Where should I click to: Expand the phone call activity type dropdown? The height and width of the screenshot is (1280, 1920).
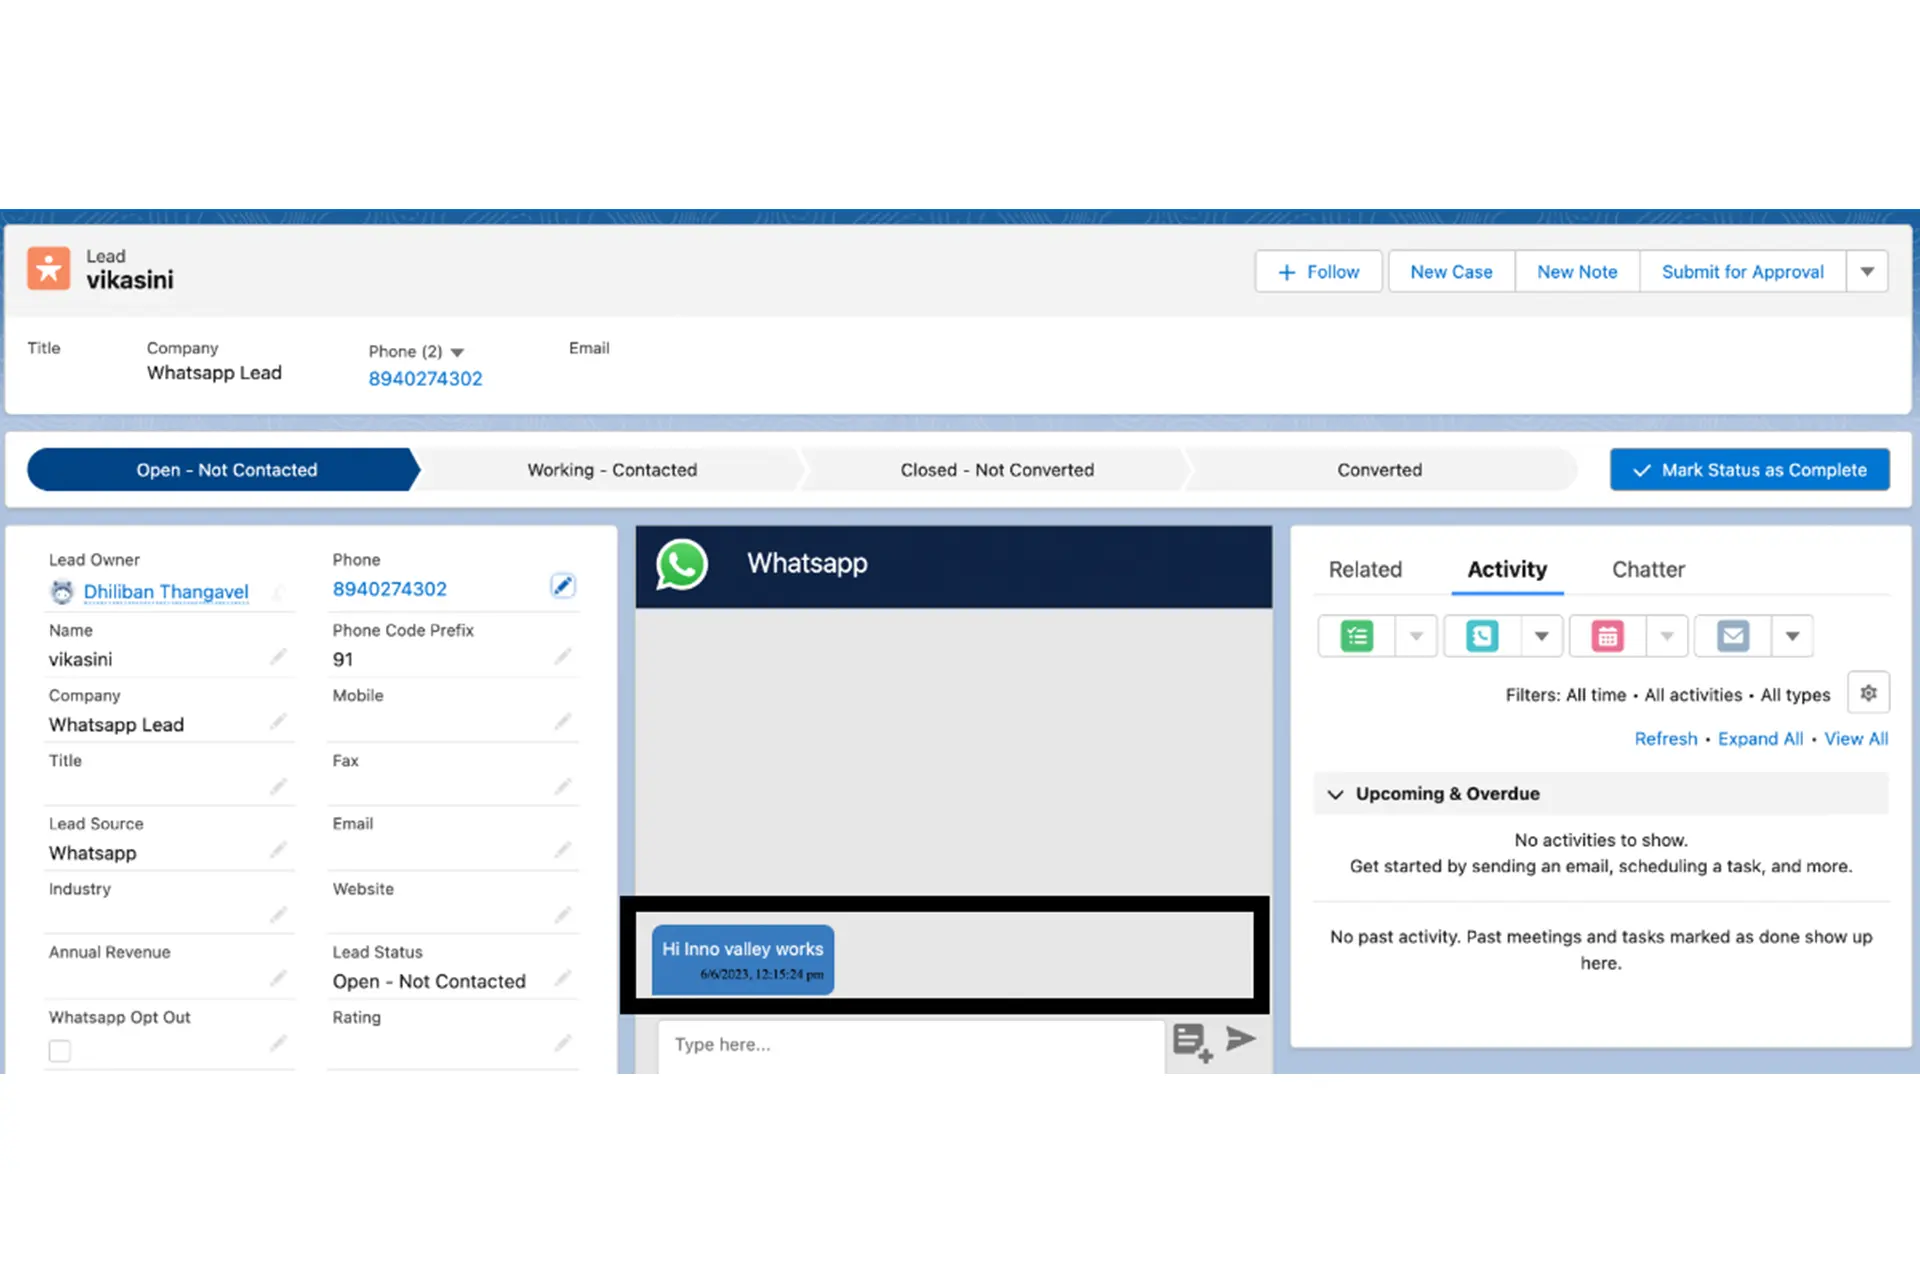pyautogui.click(x=1543, y=636)
